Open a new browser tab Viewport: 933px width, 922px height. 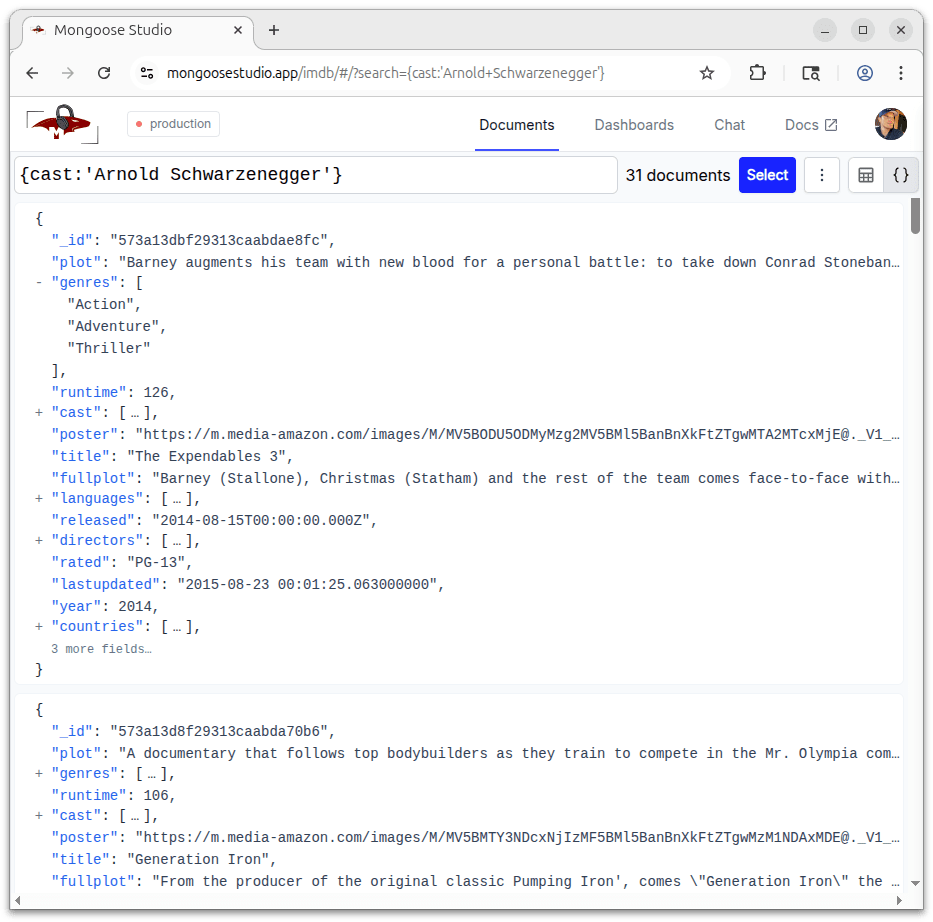coord(274,30)
